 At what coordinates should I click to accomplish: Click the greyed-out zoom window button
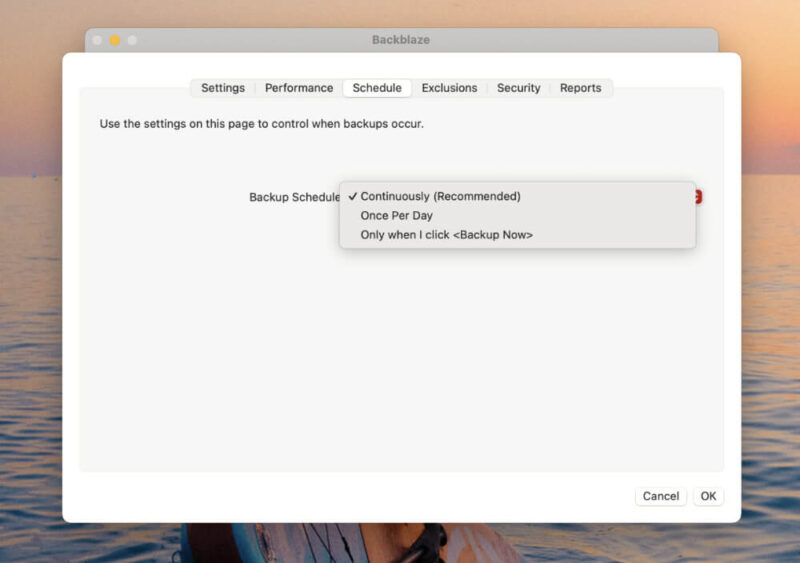(132, 40)
